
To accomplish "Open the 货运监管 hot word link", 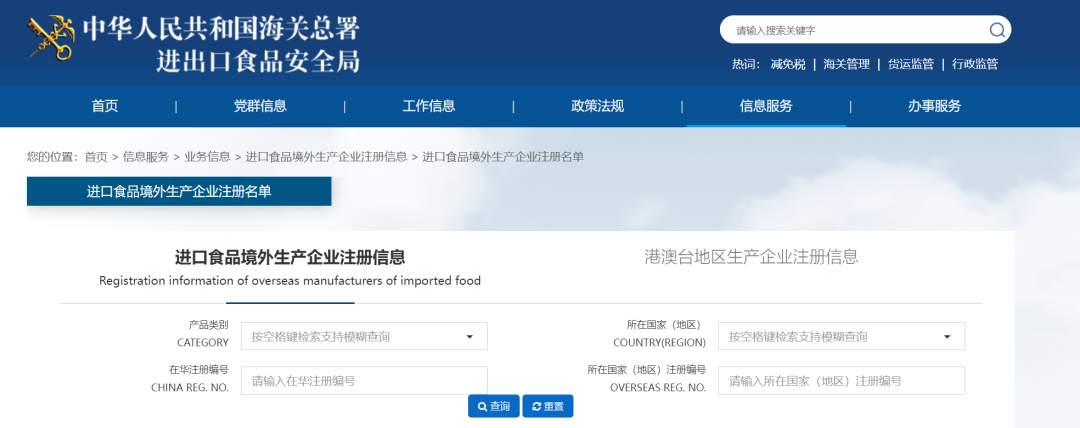I will pos(911,64).
